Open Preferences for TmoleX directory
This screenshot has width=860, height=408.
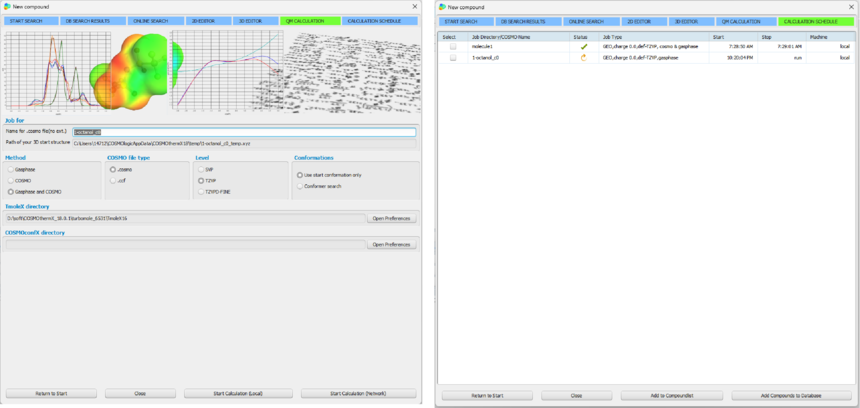coord(392,218)
